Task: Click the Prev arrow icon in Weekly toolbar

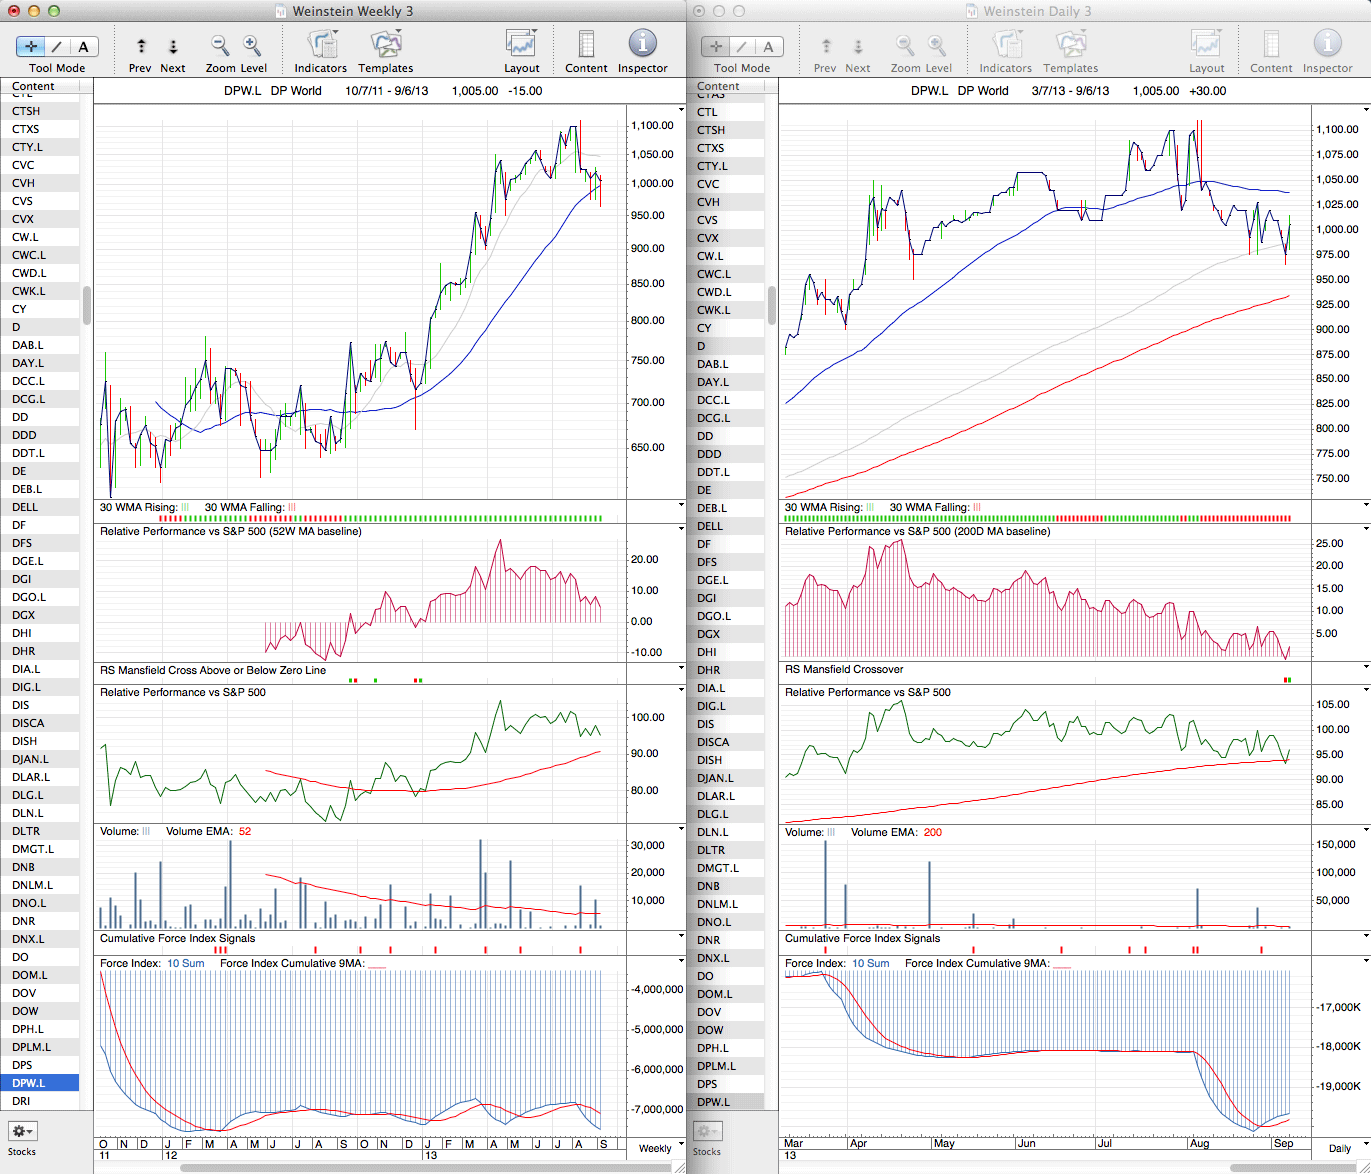Action: coord(141,46)
